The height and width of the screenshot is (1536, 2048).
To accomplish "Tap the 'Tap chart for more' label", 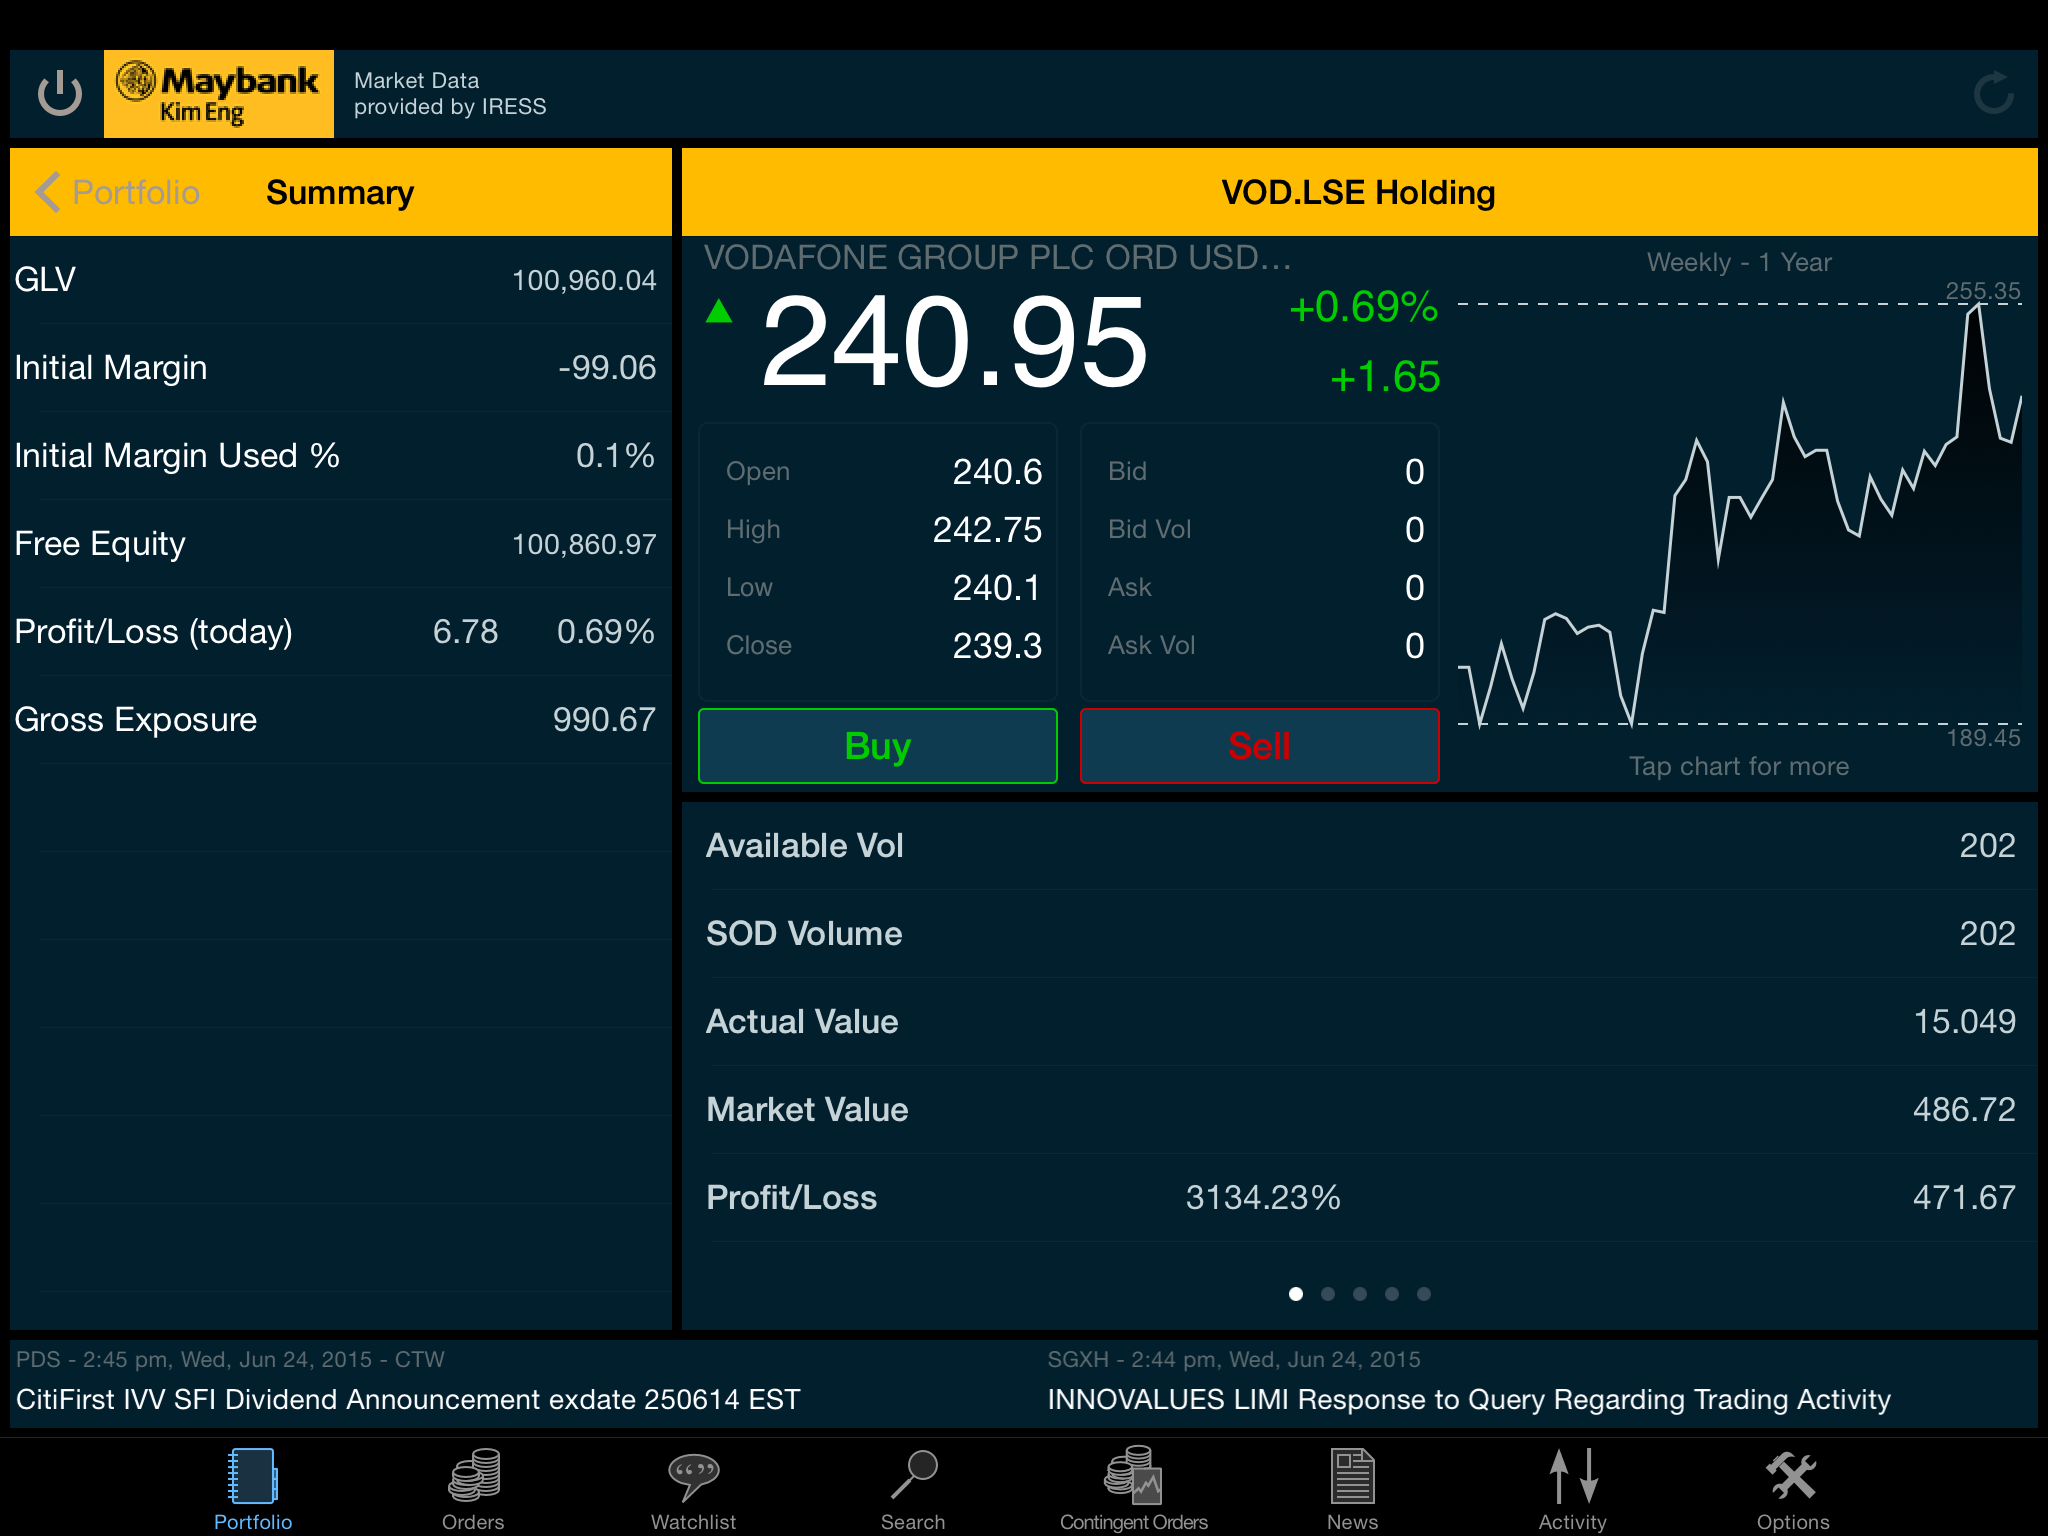I will [1739, 766].
